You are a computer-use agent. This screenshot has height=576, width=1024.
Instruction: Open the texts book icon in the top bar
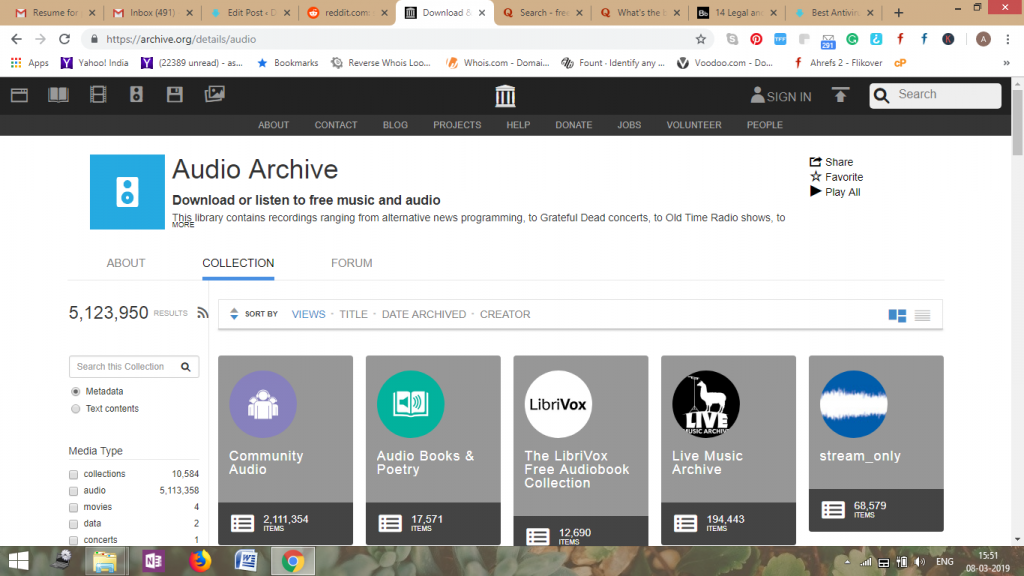(58, 95)
